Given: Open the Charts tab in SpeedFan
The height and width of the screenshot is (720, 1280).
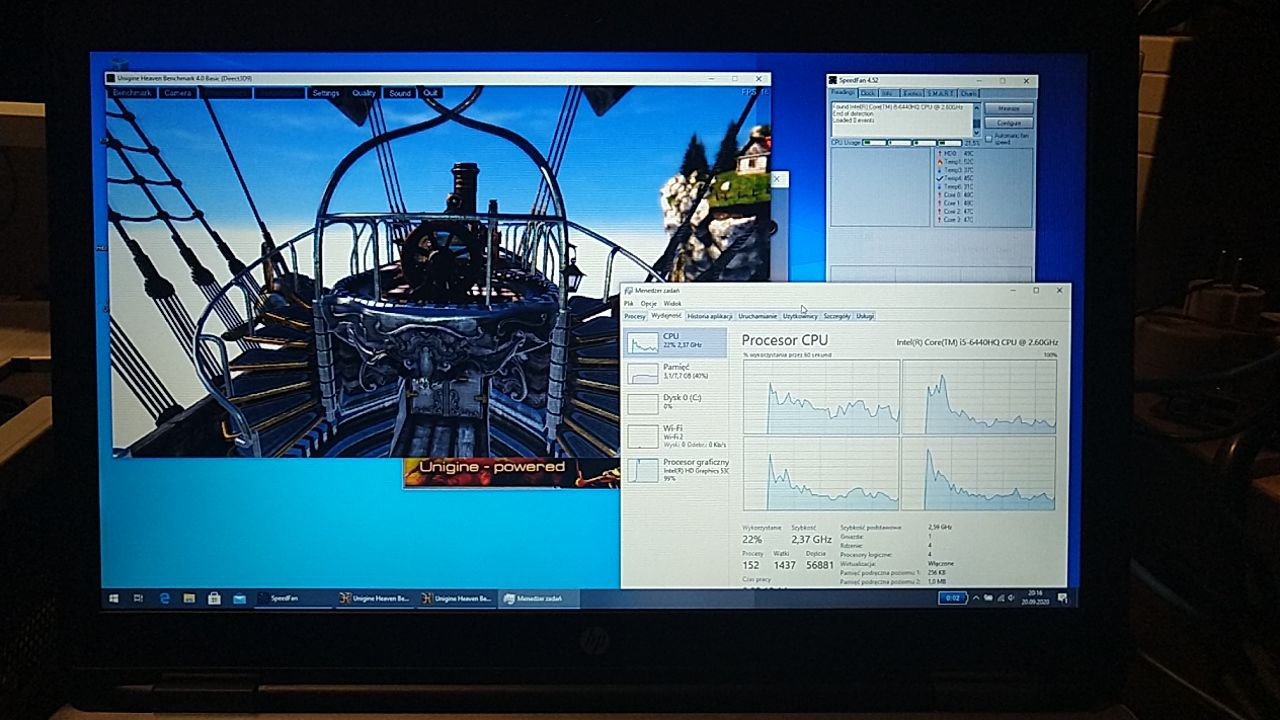Looking at the screenshot, I should (969, 93).
